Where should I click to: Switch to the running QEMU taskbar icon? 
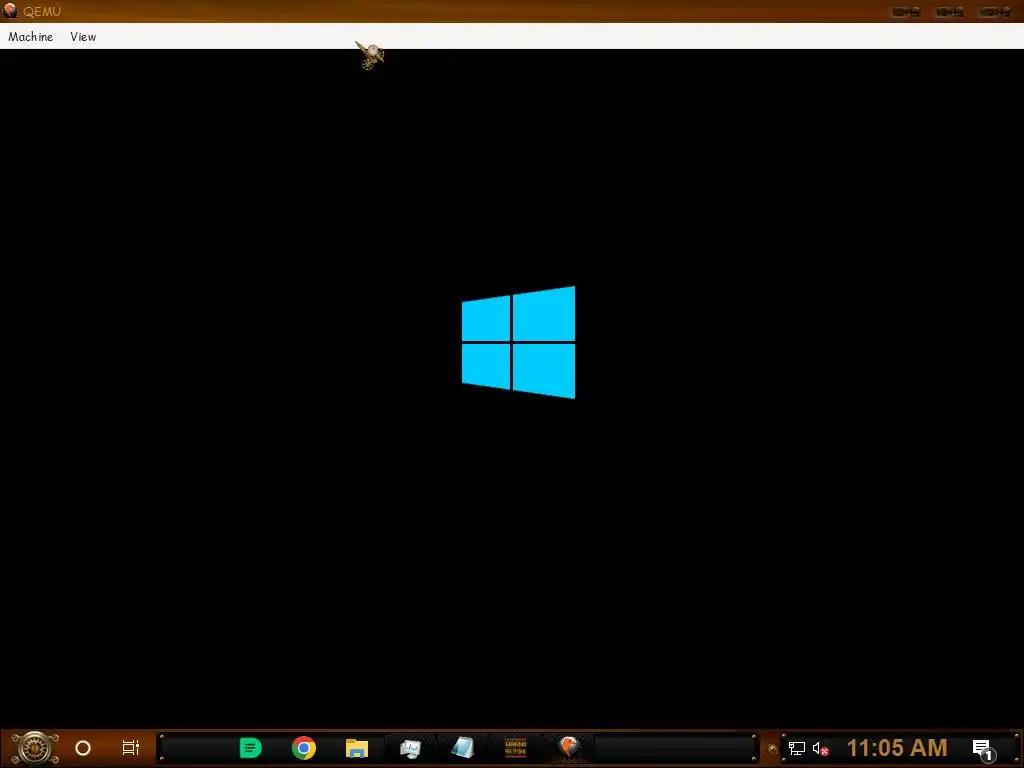tap(569, 748)
